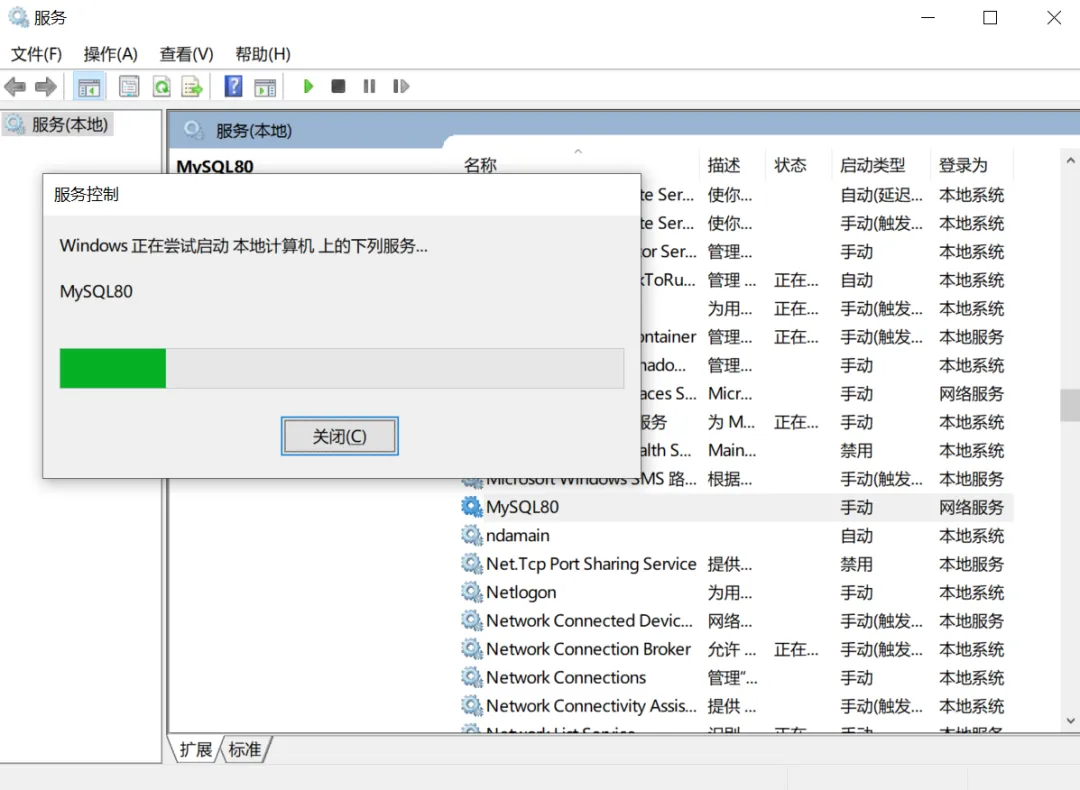Click 网络服务 in the MySQL80 row

click(x=971, y=508)
